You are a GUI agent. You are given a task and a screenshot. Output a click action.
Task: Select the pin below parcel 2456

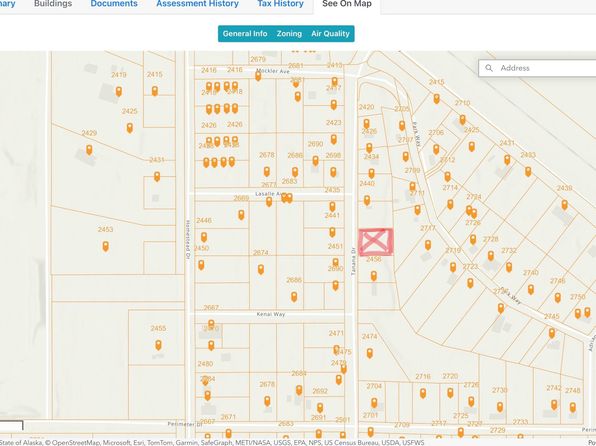coord(374,276)
